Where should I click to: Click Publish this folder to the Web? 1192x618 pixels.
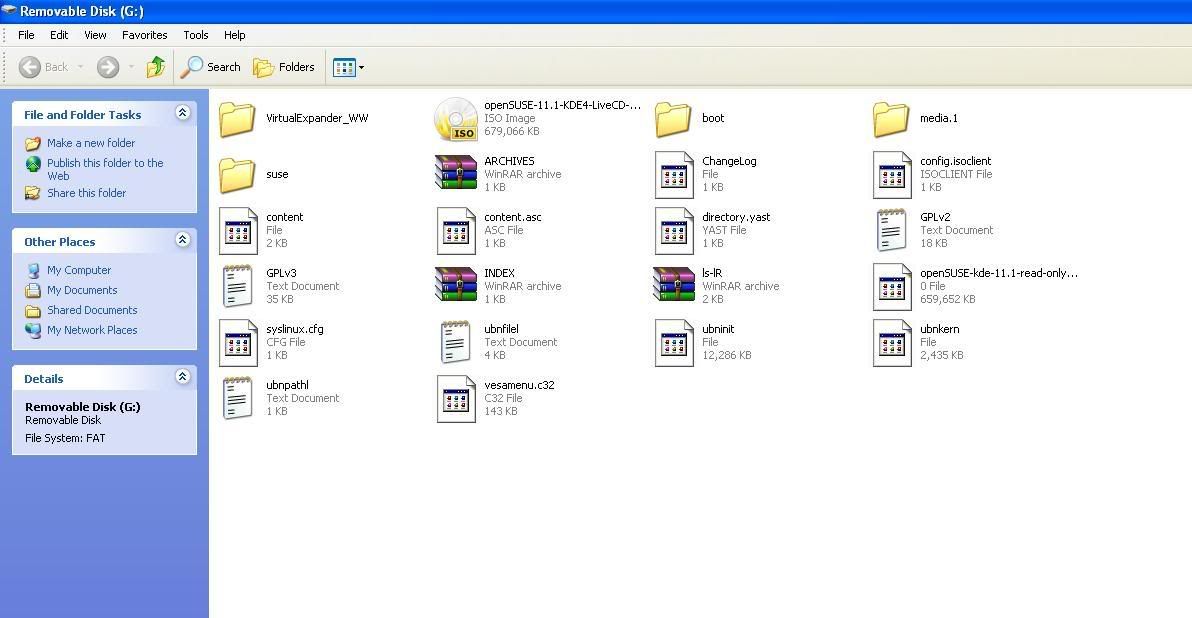coord(105,169)
